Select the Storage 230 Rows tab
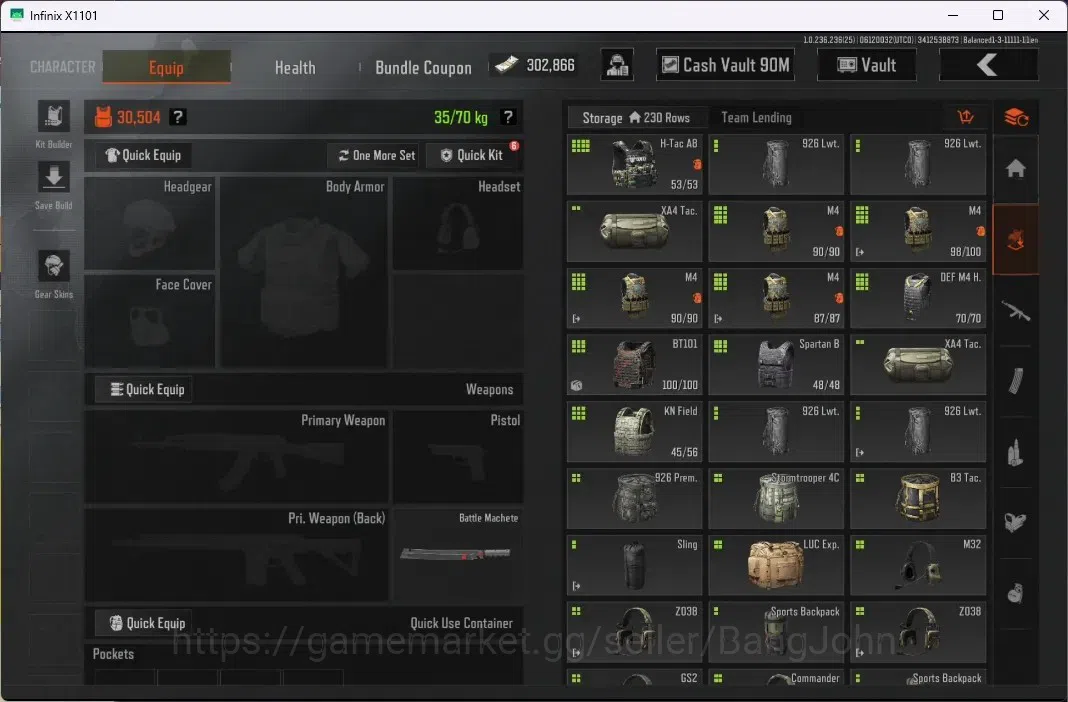The width and height of the screenshot is (1068, 702). coord(636,118)
